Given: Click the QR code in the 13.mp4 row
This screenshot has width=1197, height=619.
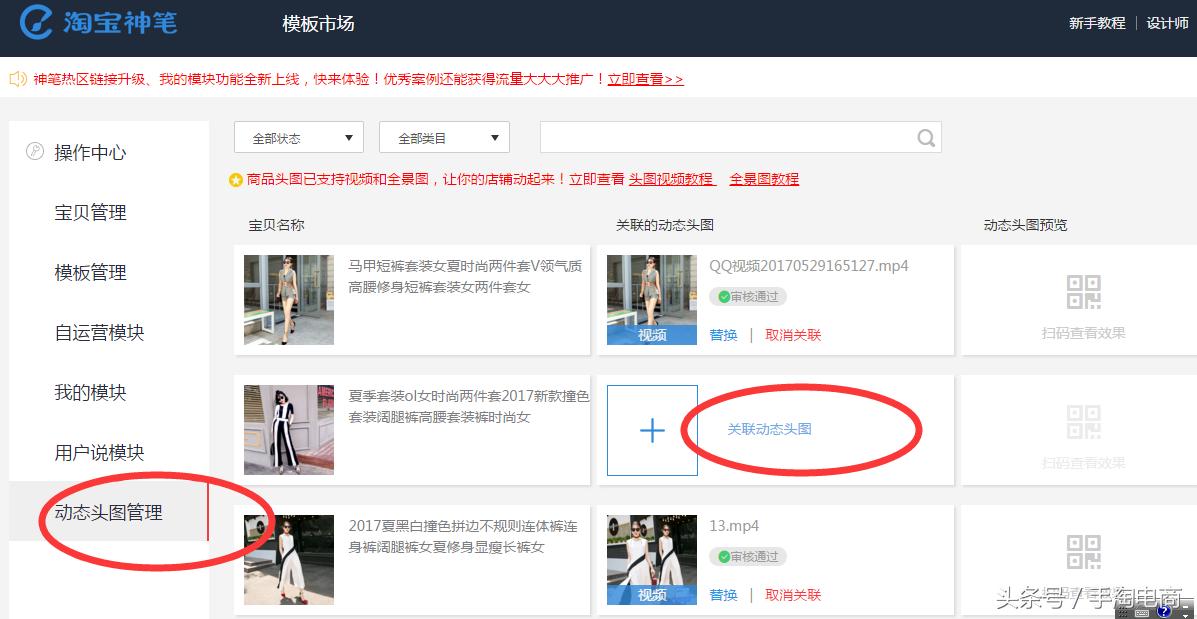Looking at the screenshot, I should [x=1086, y=549].
